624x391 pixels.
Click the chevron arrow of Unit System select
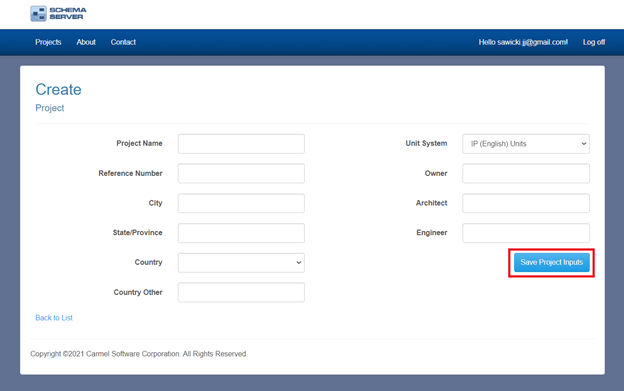click(583, 144)
